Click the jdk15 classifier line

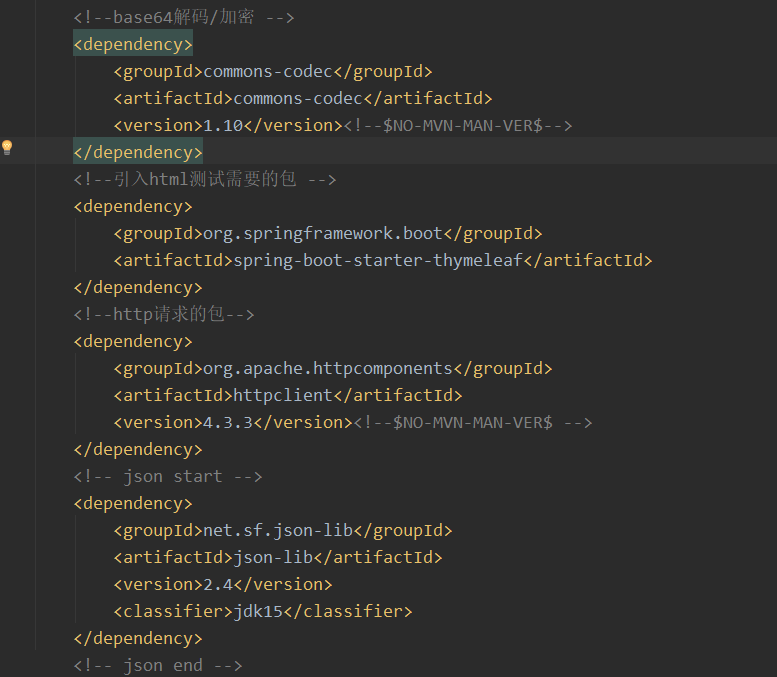263,611
